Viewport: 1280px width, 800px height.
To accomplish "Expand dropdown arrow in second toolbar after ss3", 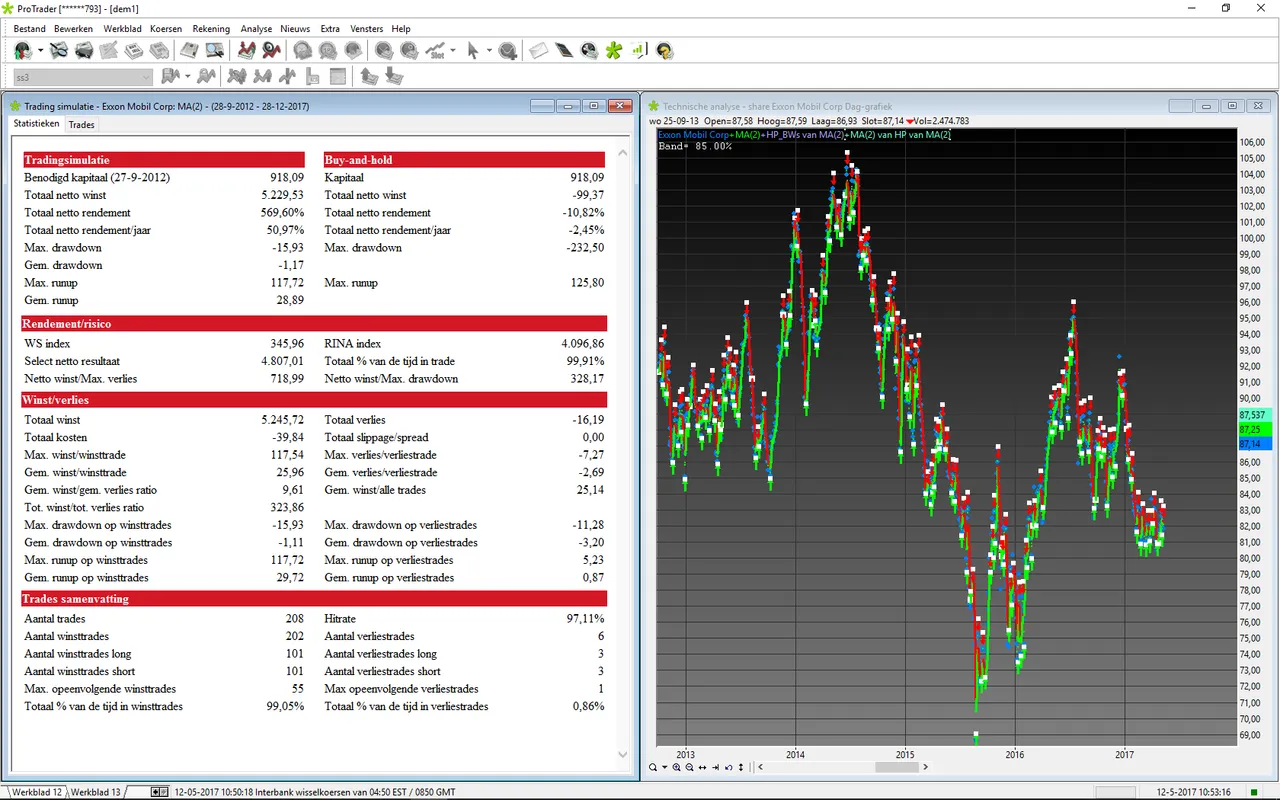I will coord(188,76).
